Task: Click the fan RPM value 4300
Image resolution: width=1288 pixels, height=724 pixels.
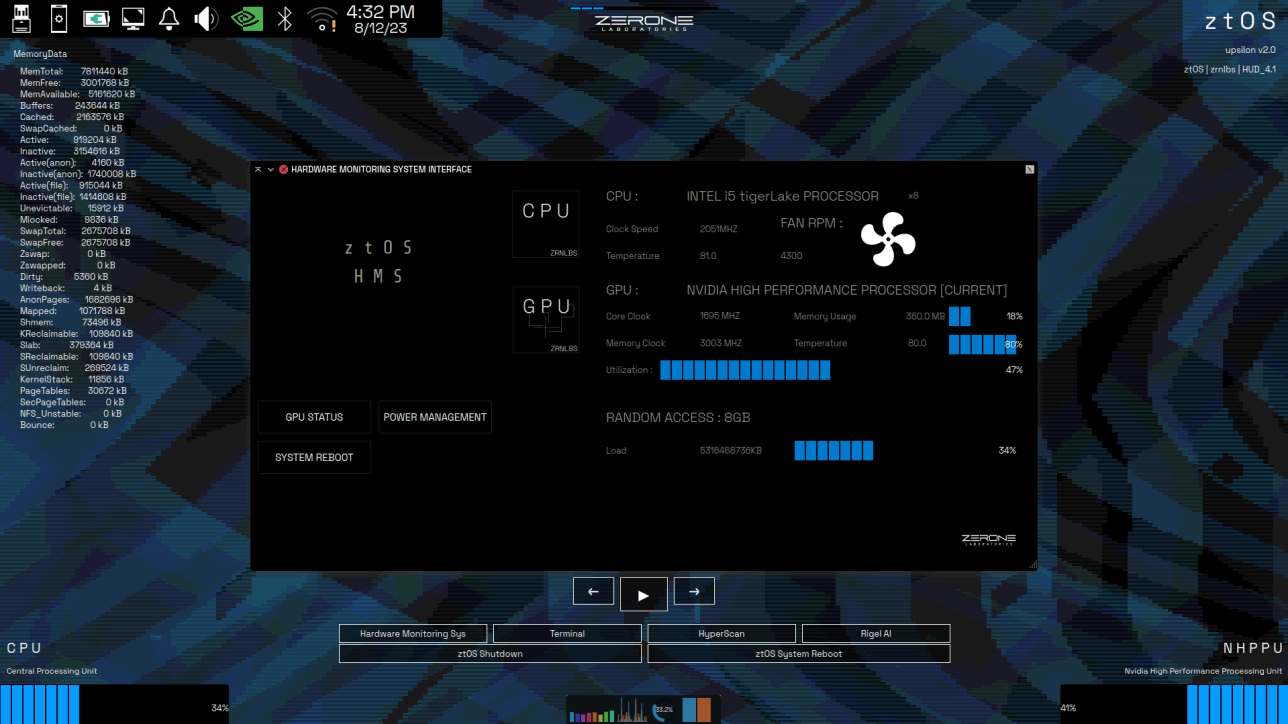Action: [x=791, y=256]
